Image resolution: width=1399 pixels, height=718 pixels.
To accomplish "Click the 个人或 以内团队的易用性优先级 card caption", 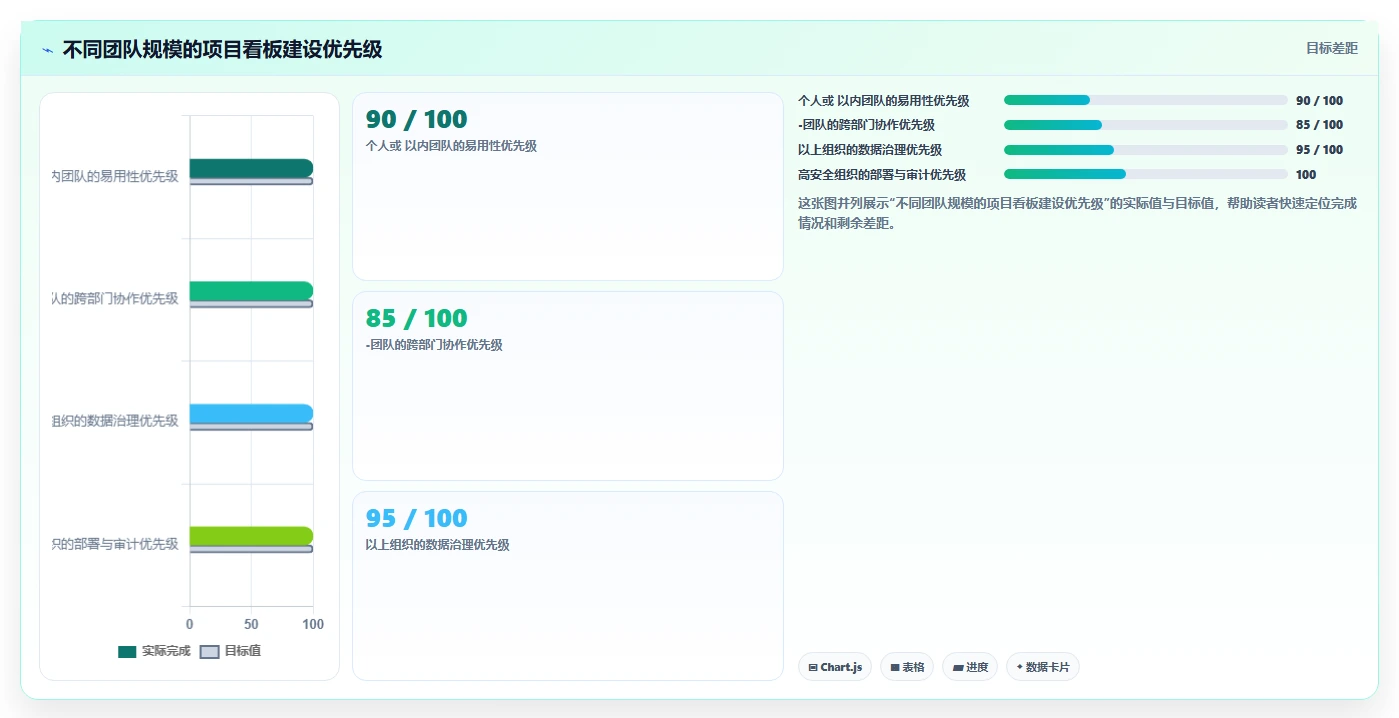I will pos(451,146).
